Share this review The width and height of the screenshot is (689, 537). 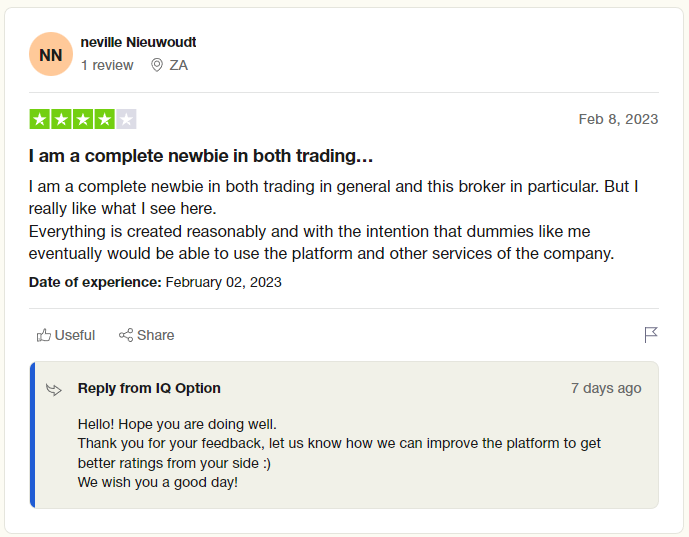pyautogui.click(x=147, y=335)
